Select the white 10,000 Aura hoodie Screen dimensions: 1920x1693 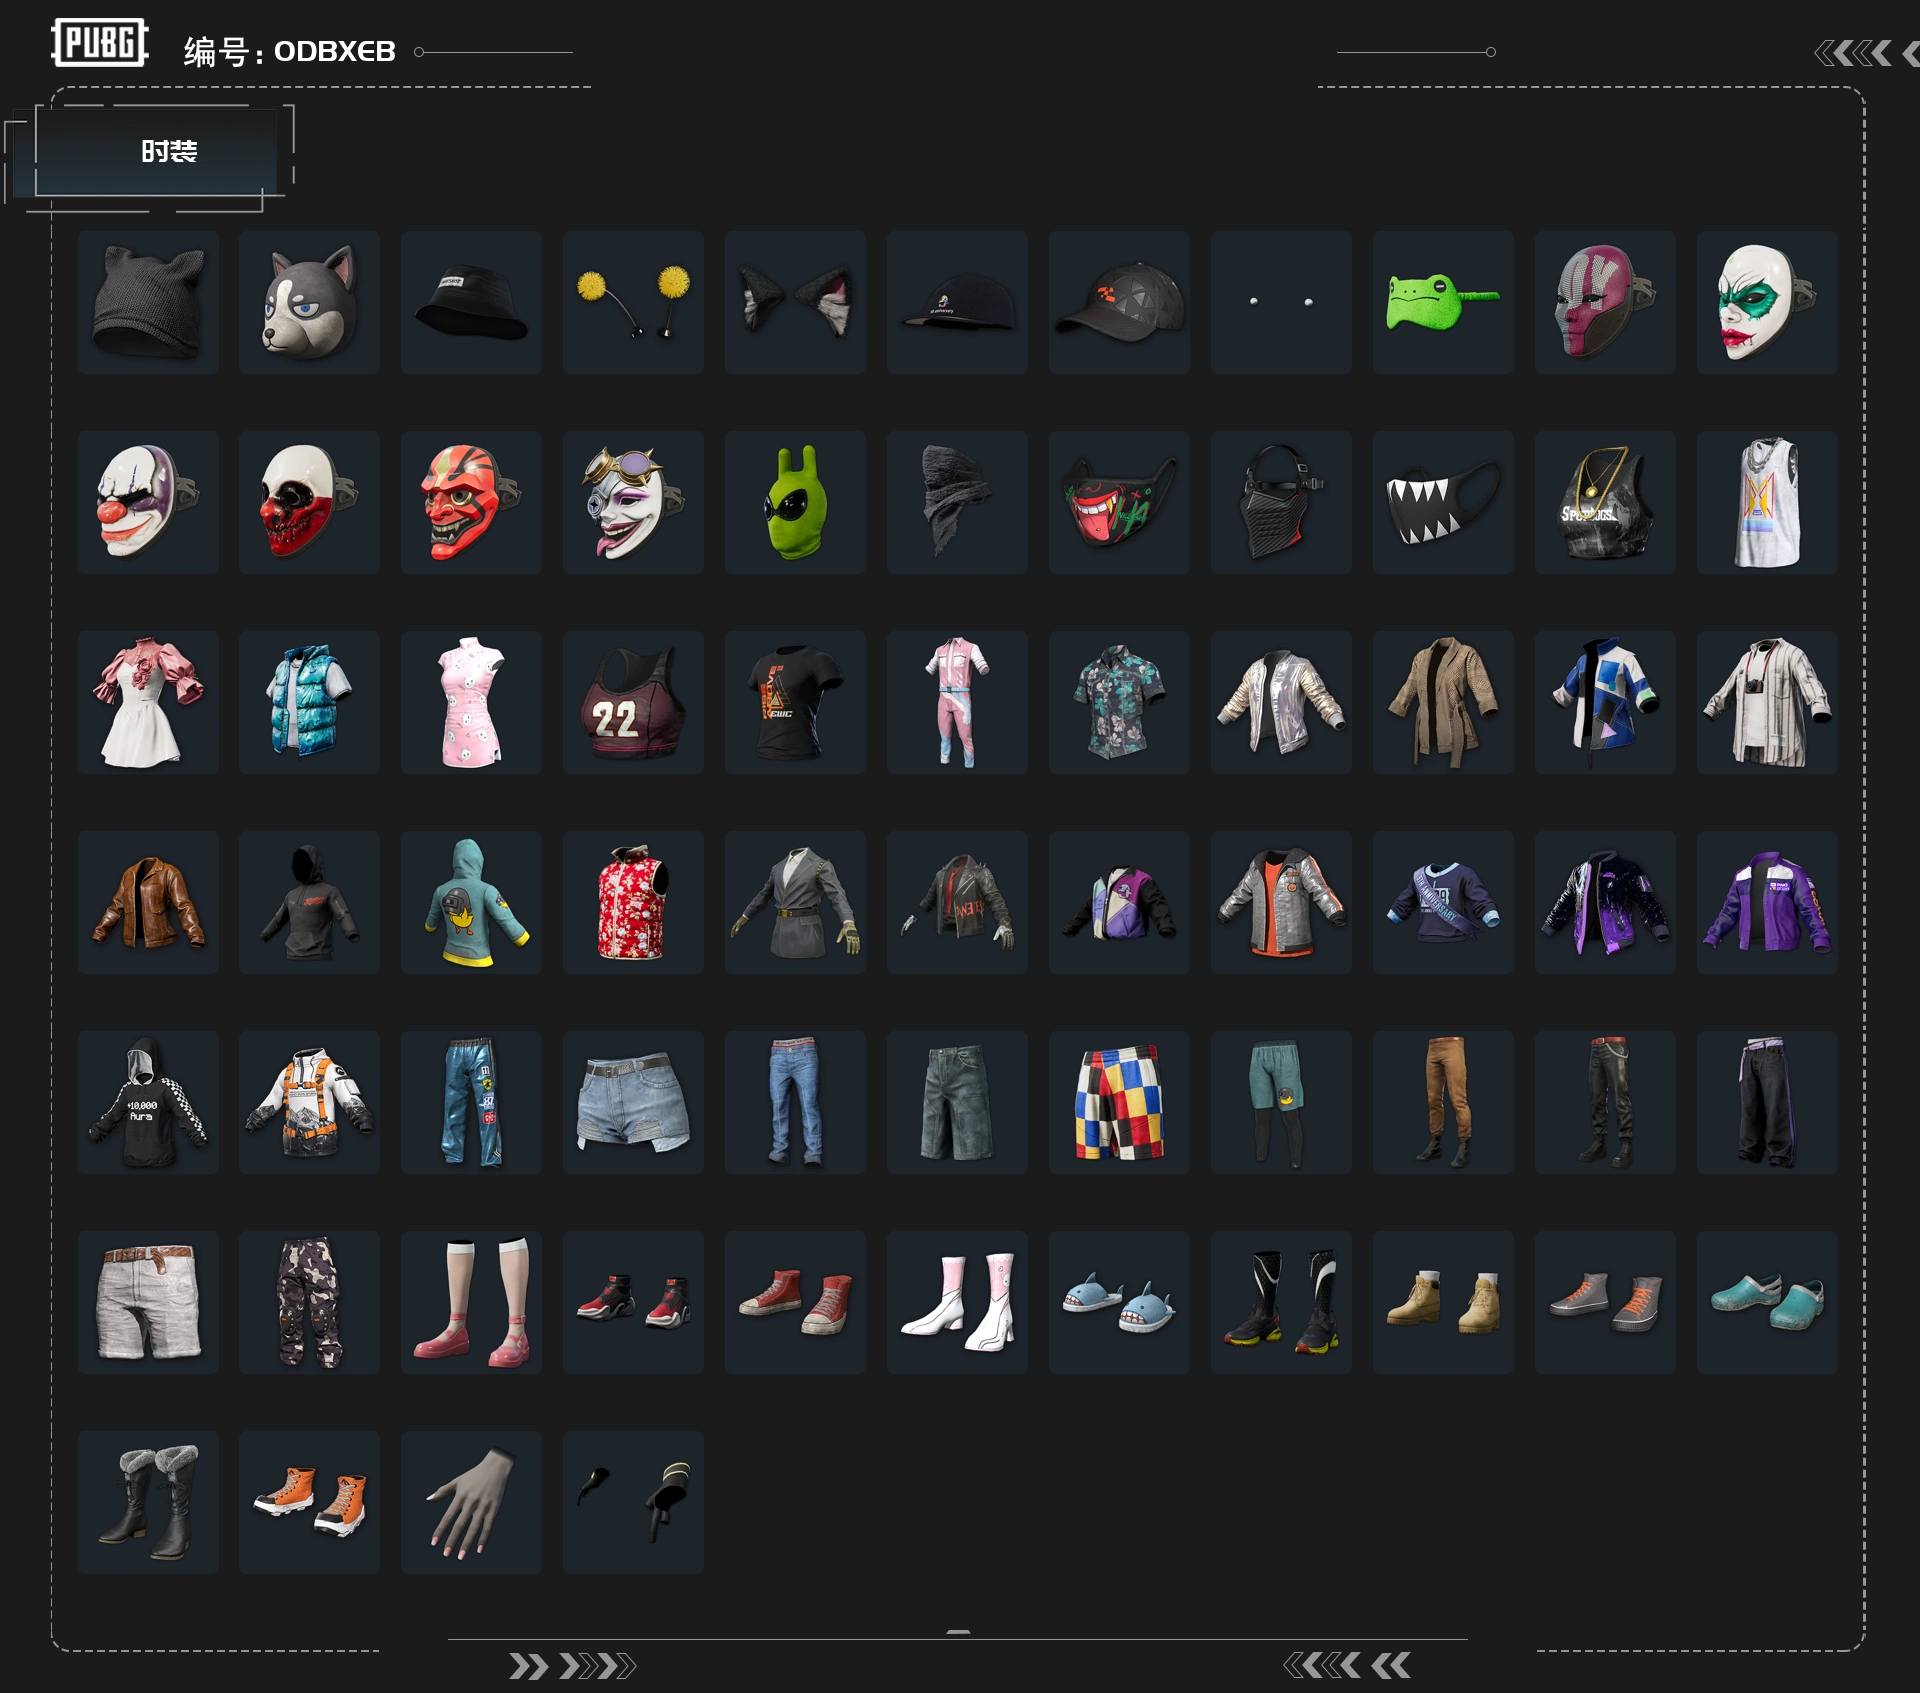tap(148, 1102)
